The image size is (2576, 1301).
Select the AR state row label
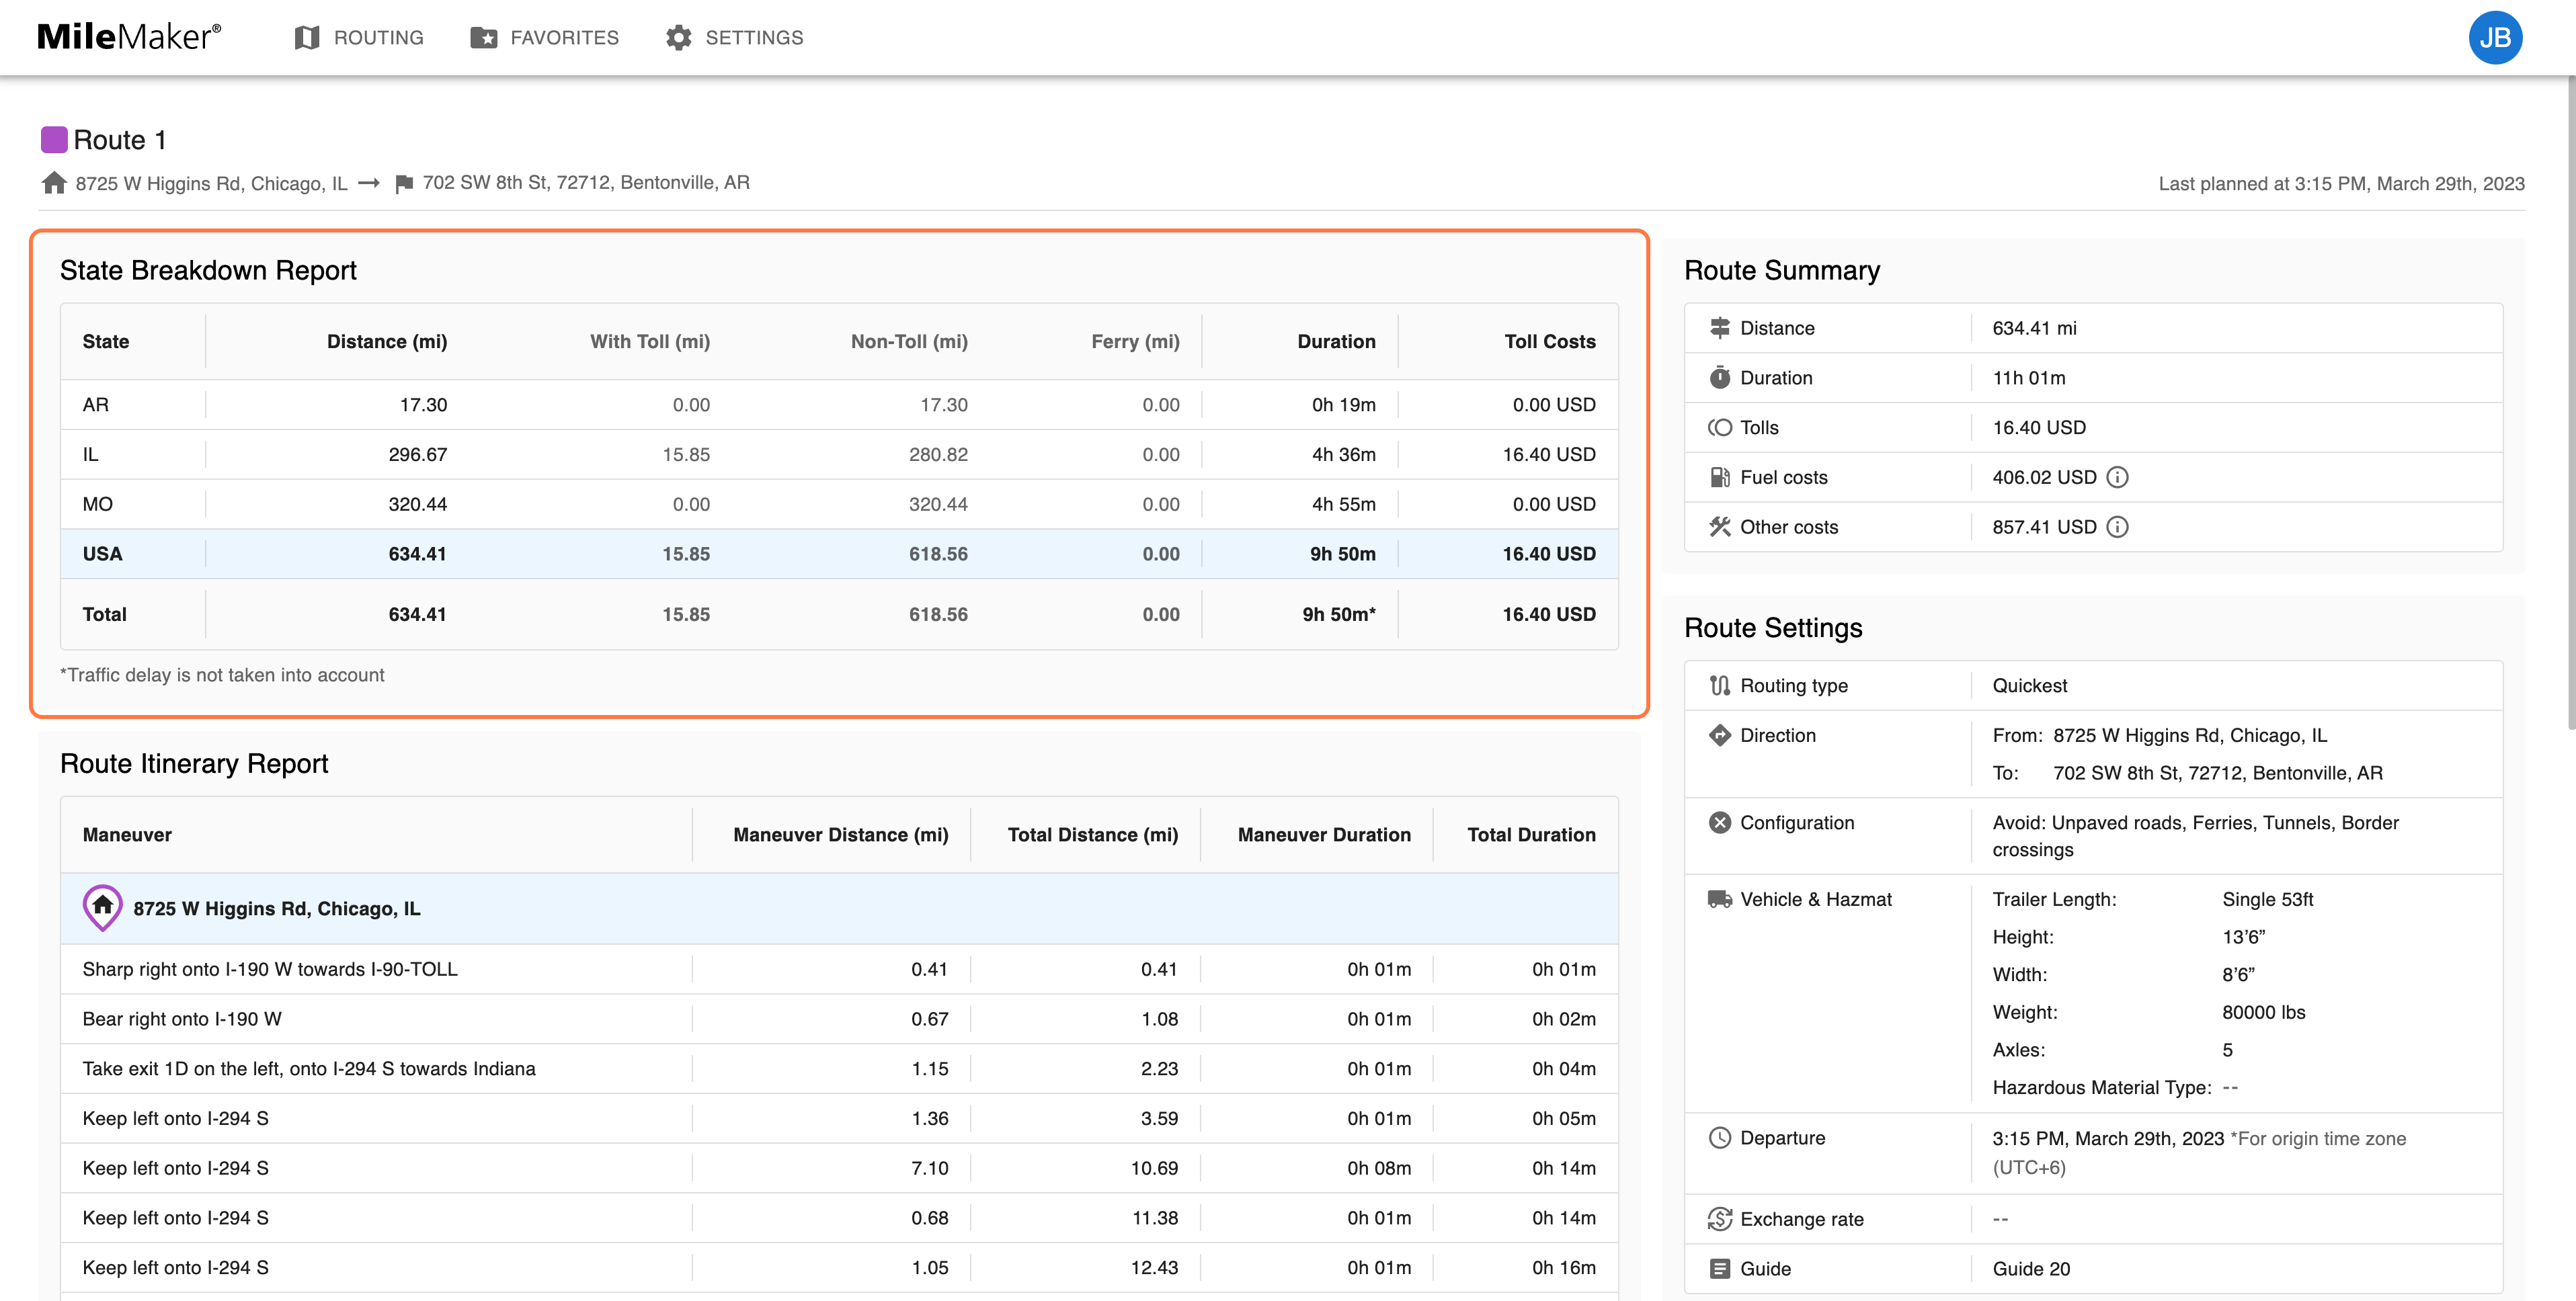[96, 405]
